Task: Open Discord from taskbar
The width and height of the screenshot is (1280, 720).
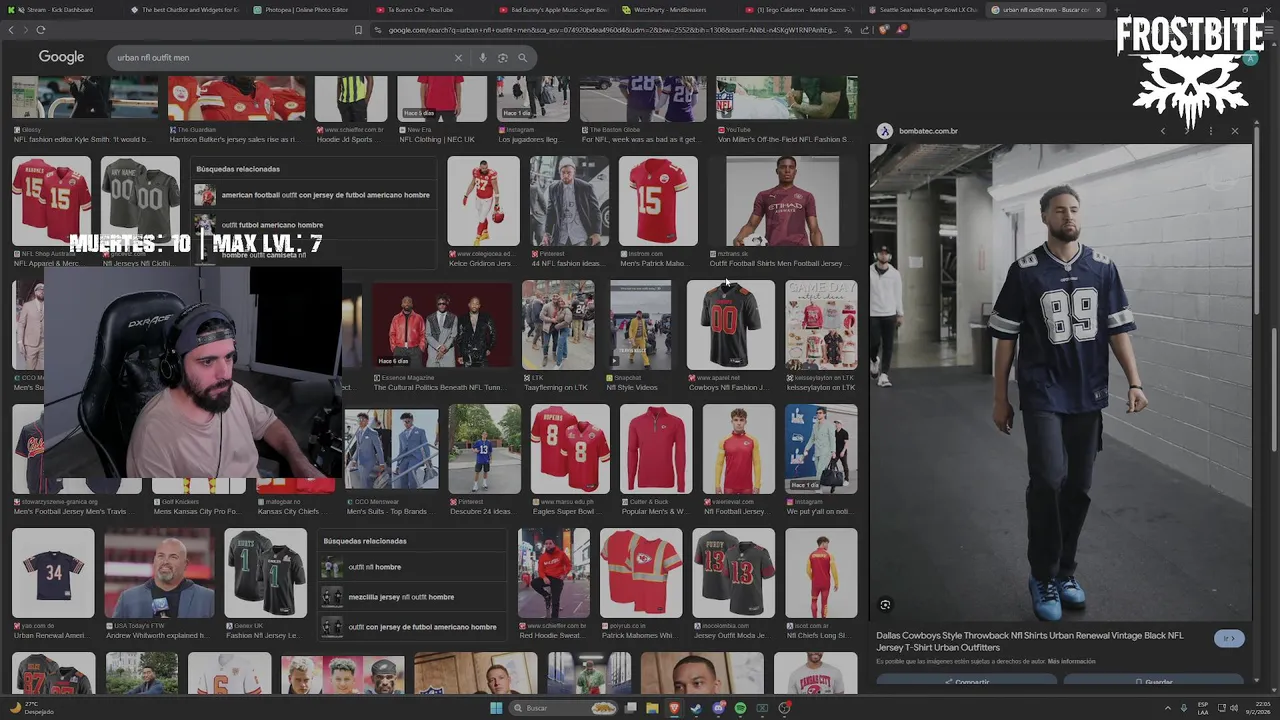Action: tap(718, 708)
